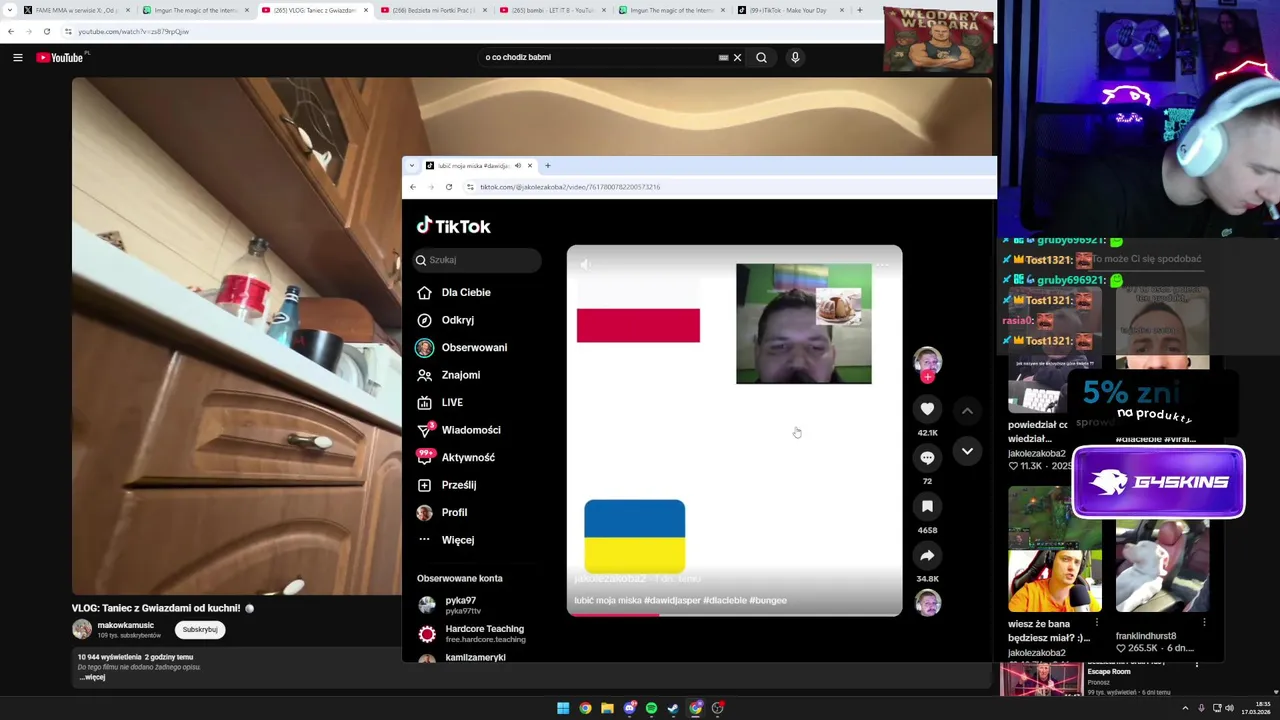Open franklindhurst8 dog video thumbnail

point(1162,565)
